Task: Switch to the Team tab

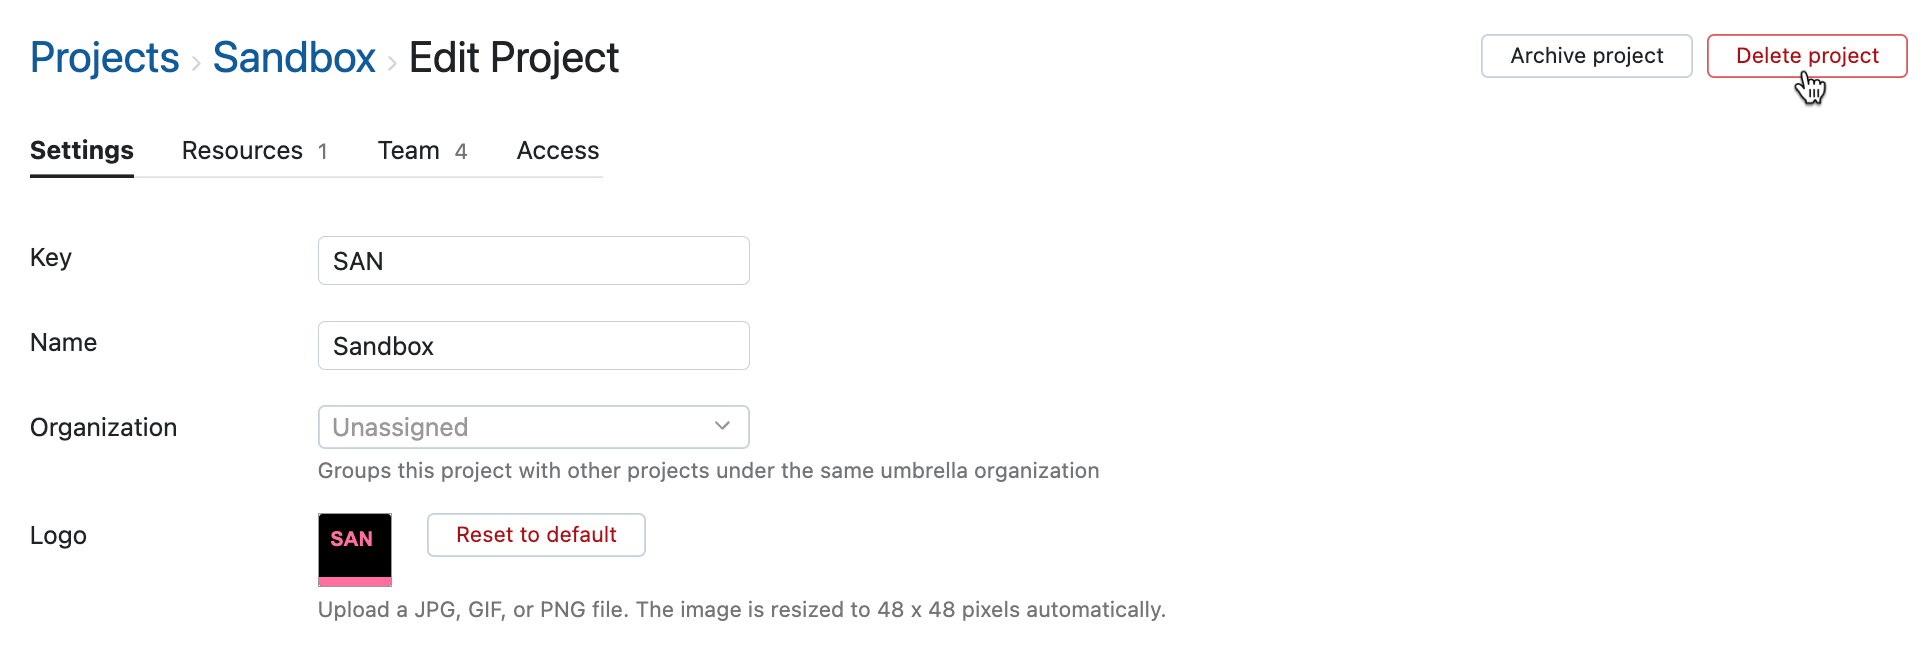Action: pyautogui.click(x=421, y=151)
